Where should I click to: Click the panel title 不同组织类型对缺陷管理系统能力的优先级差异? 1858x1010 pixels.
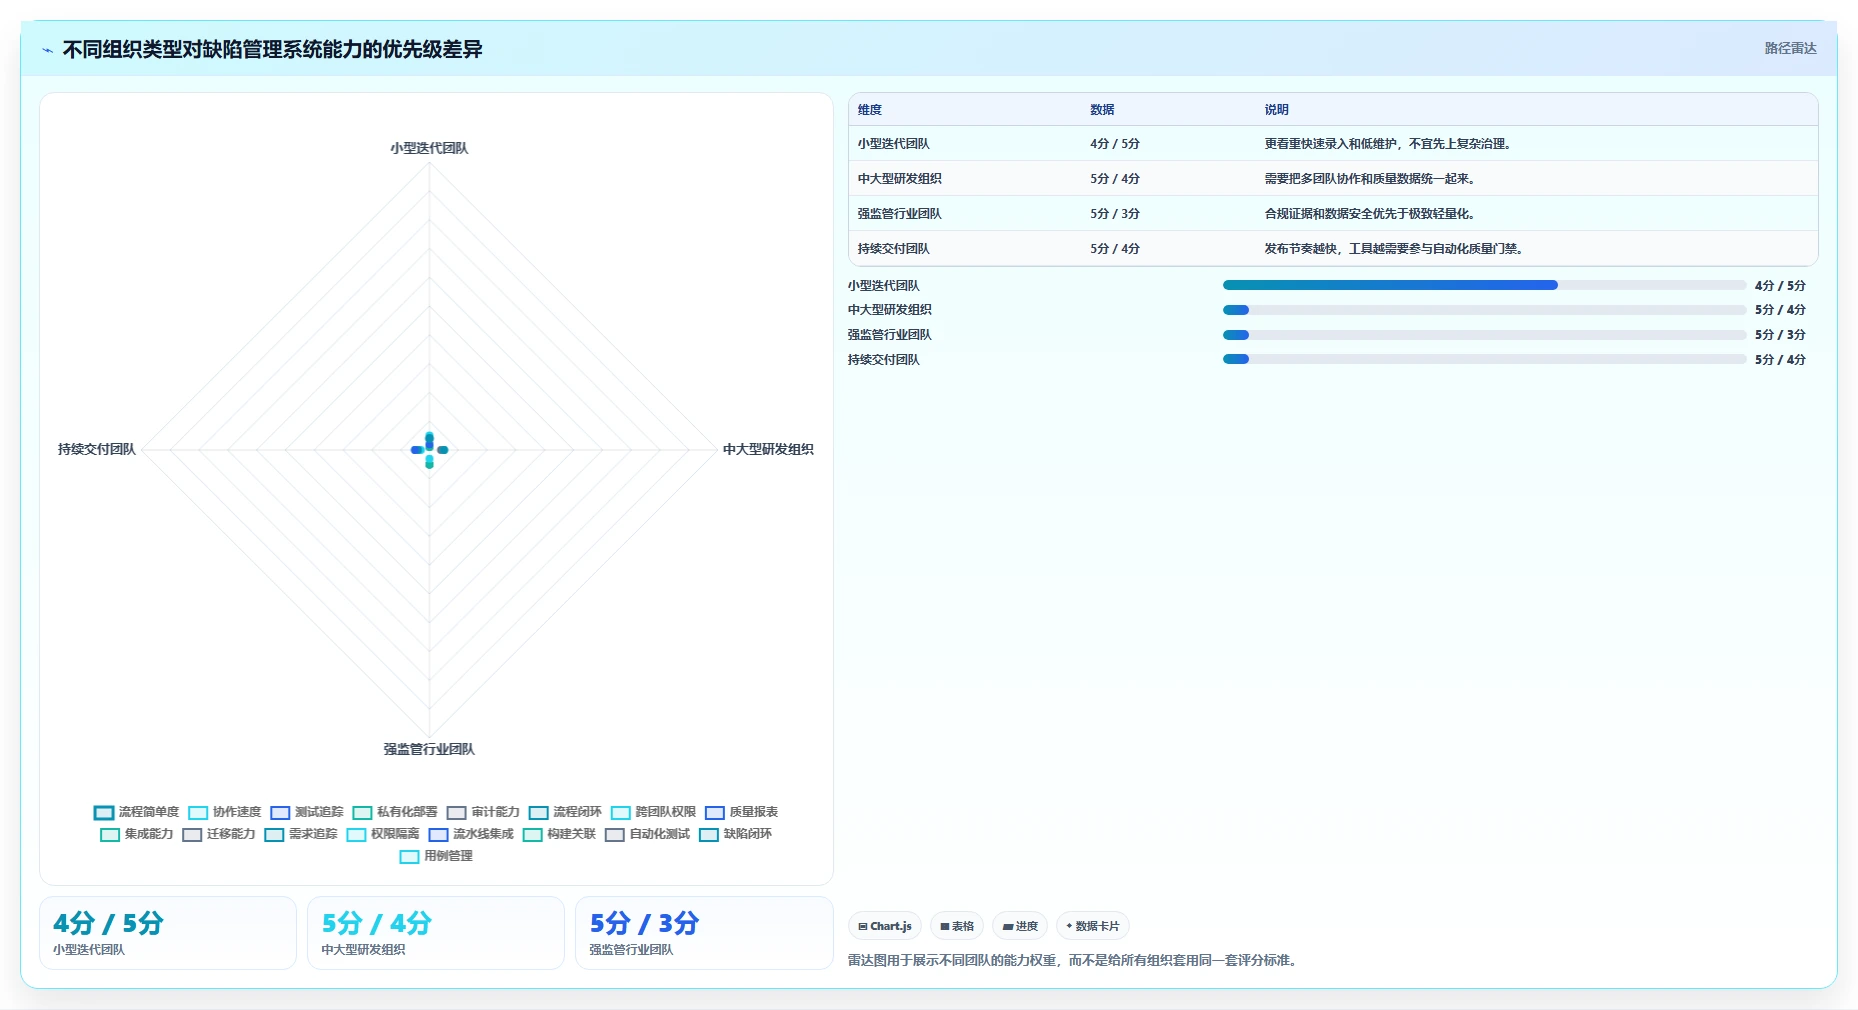[x=273, y=50]
